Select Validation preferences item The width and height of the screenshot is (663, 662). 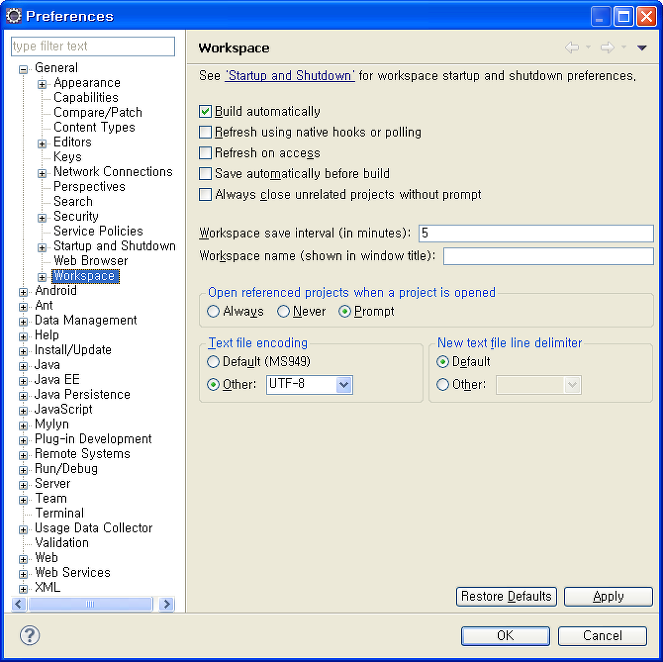[62, 543]
